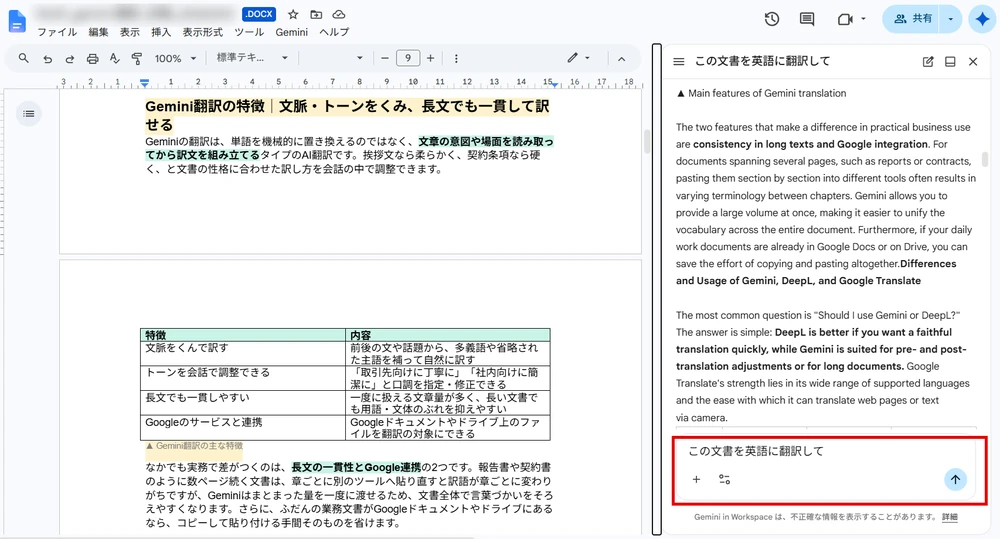1000x539 pixels.
Task: Click table header cell 内容
Action: (448, 335)
